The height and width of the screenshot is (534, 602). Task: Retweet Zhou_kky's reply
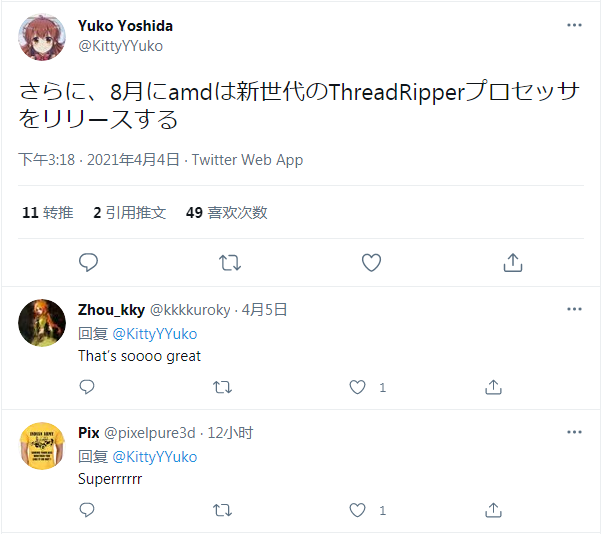click(223, 386)
